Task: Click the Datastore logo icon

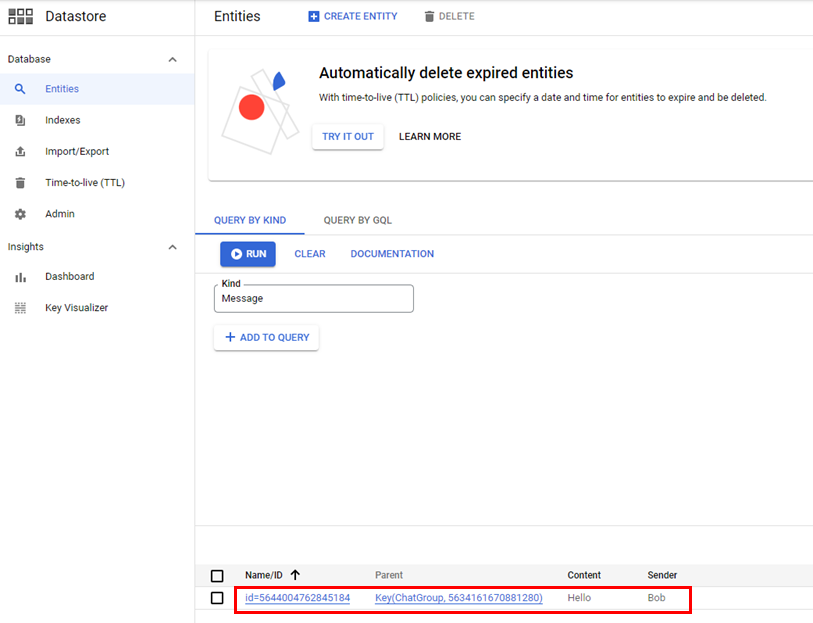Action: tap(20, 16)
